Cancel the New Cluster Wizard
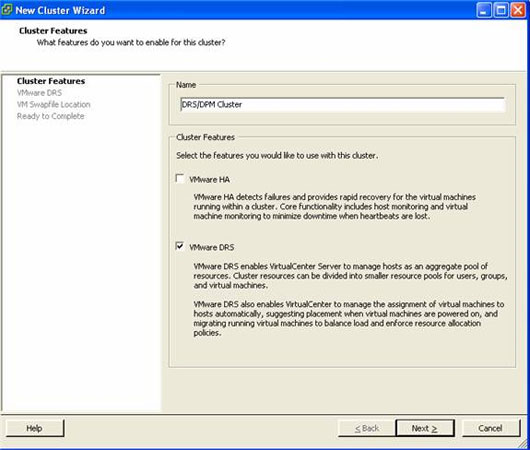The width and height of the screenshot is (530, 450). (x=490, y=428)
